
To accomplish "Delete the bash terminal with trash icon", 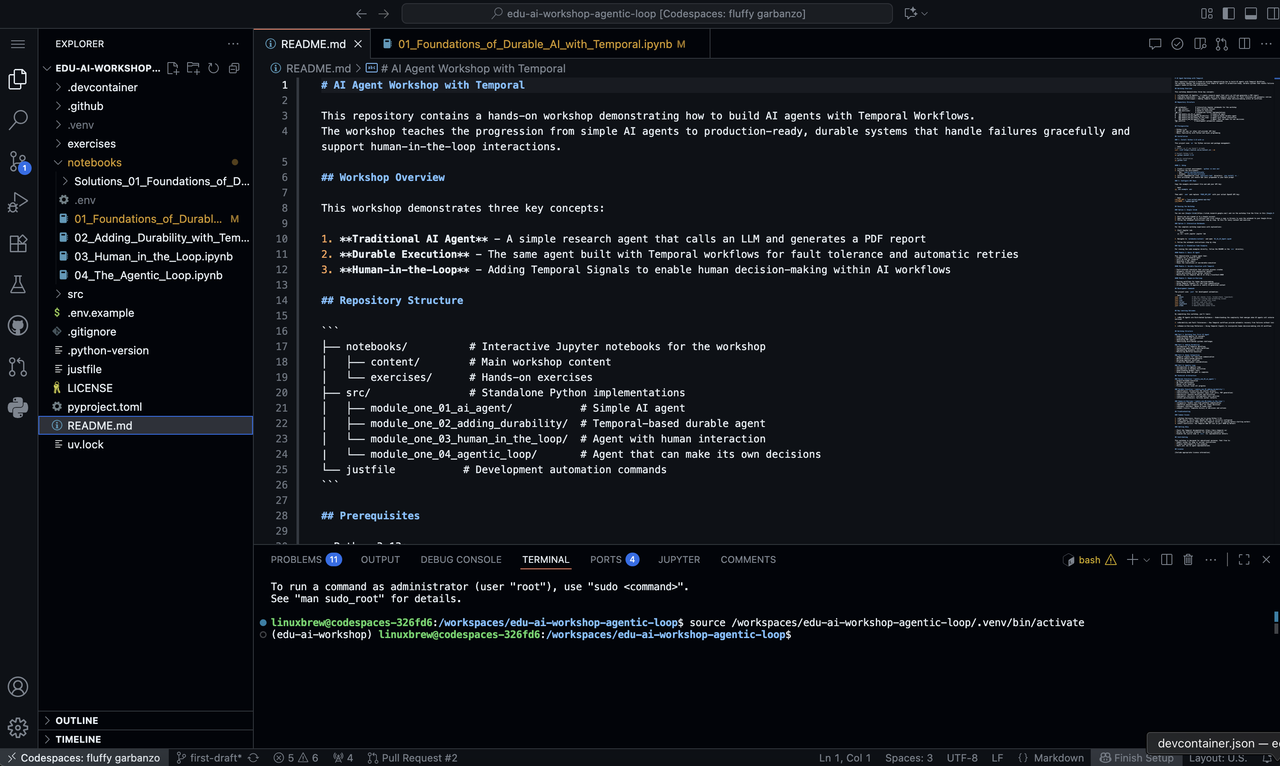I will [x=1188, y=560].
